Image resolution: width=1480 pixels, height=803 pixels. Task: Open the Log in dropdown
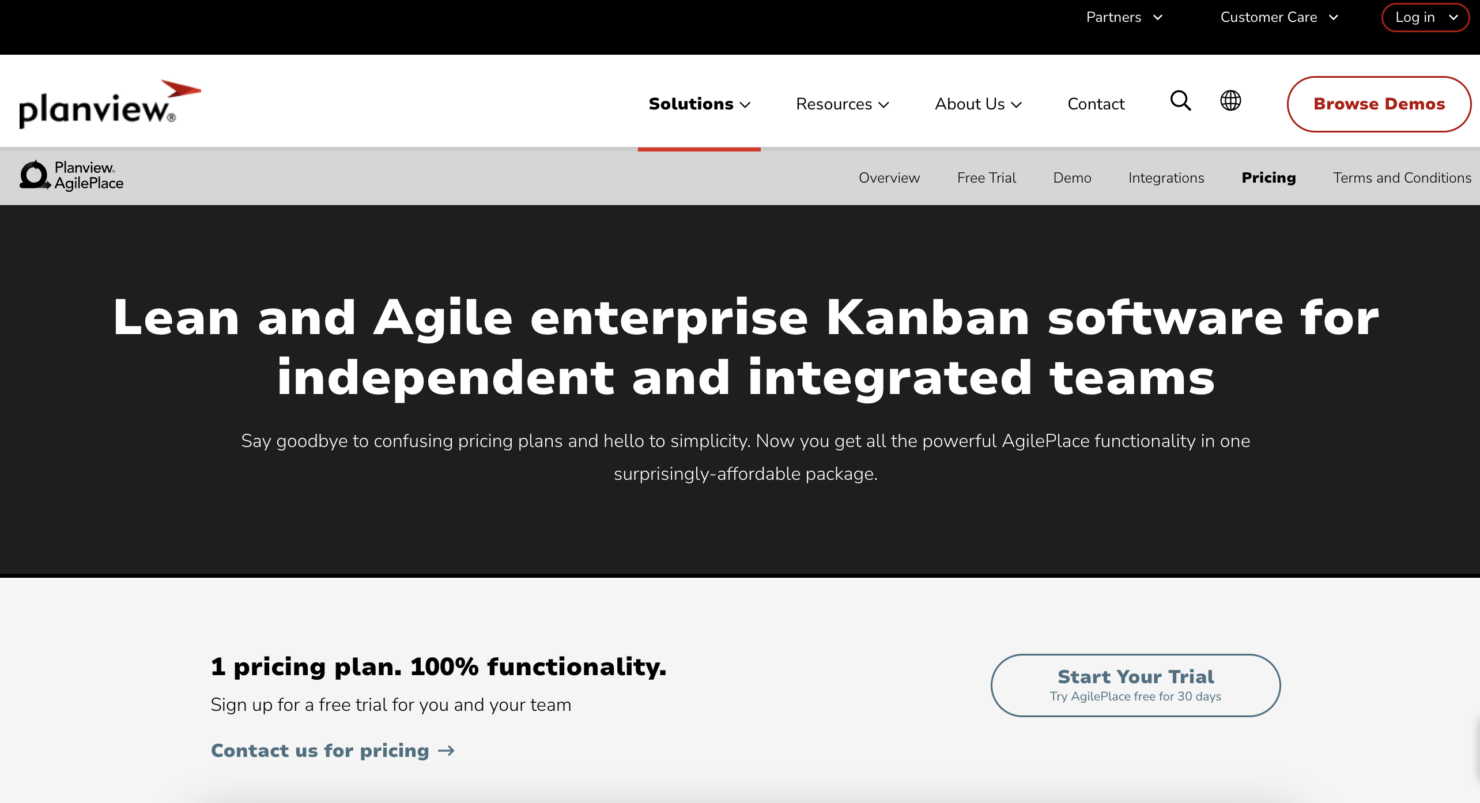coord(1426,17)
